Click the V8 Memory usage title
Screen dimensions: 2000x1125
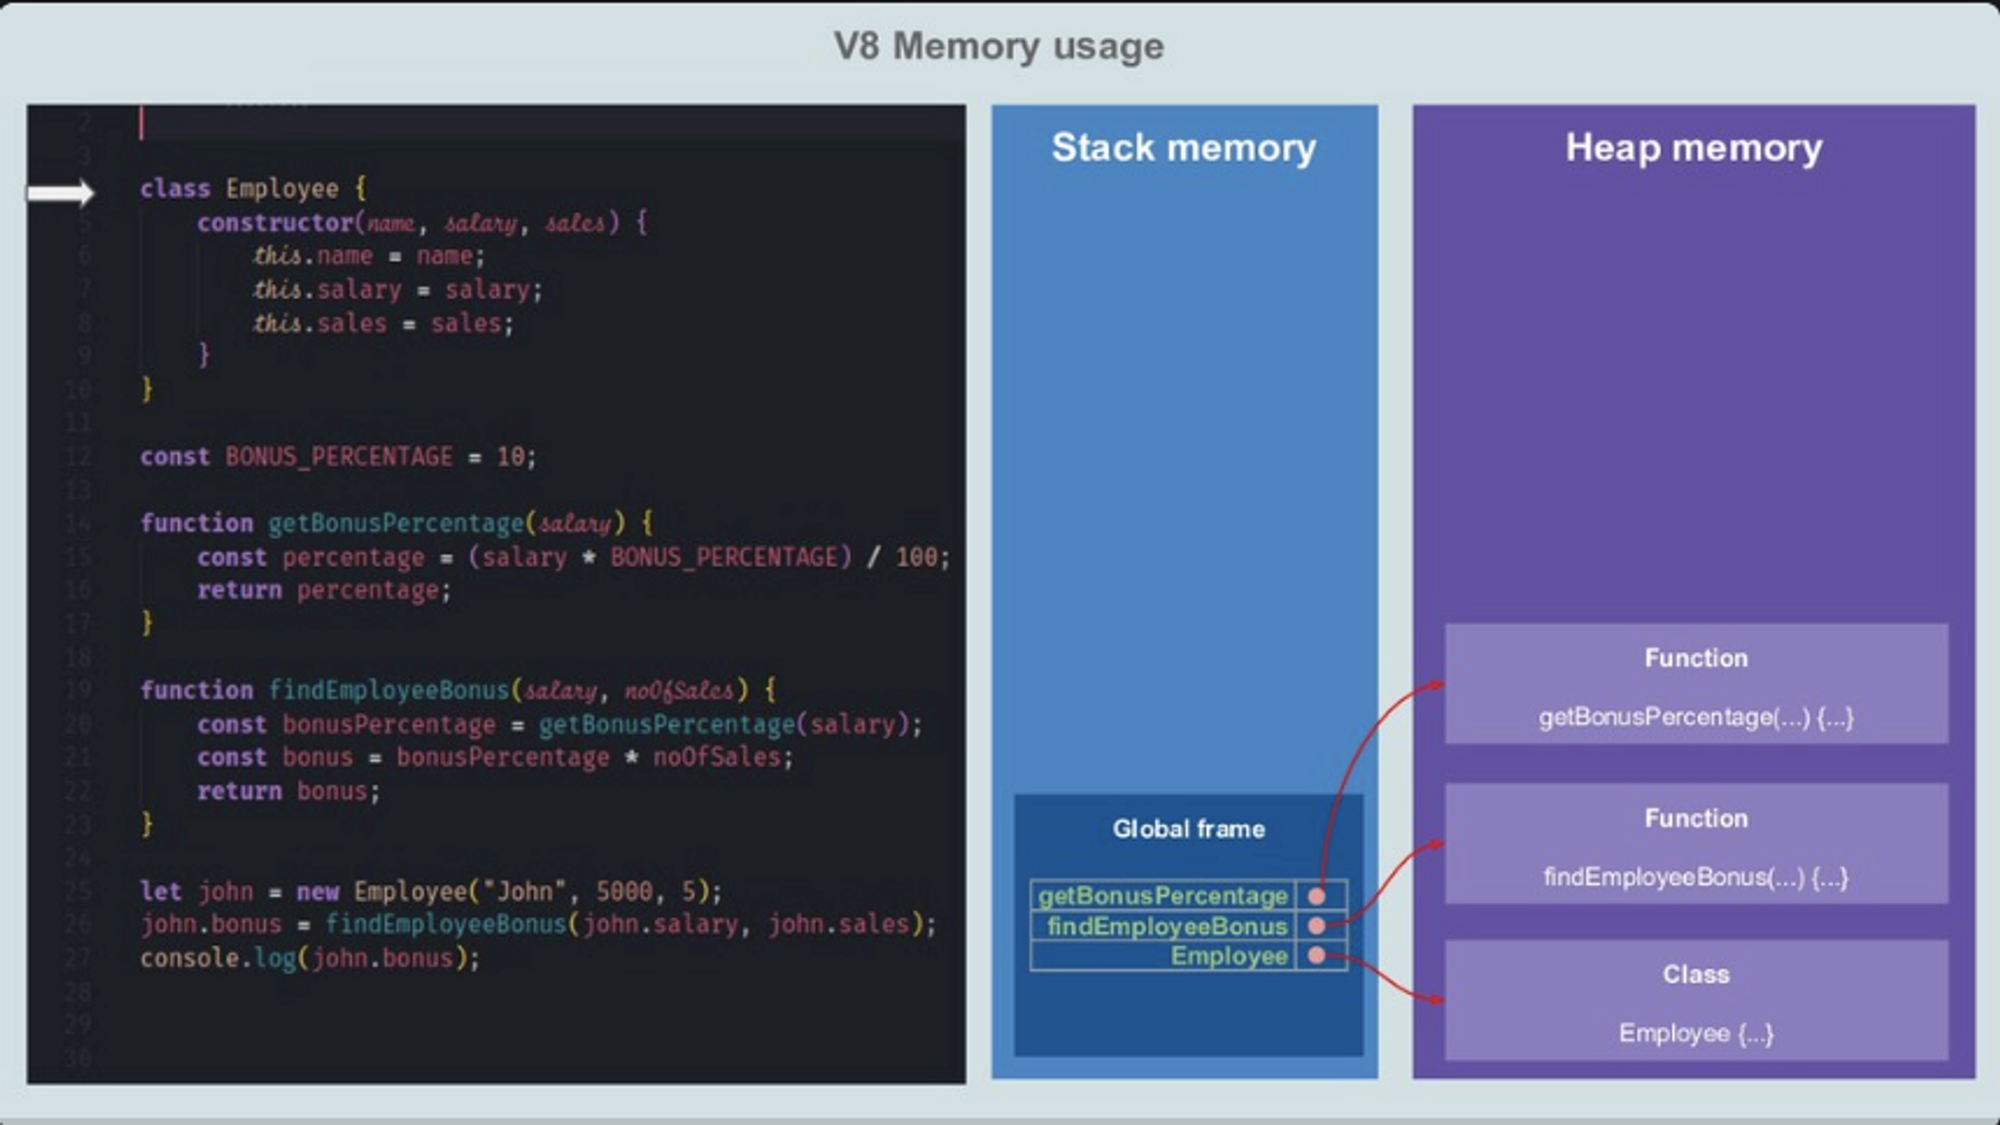click(x=998, y=46)
